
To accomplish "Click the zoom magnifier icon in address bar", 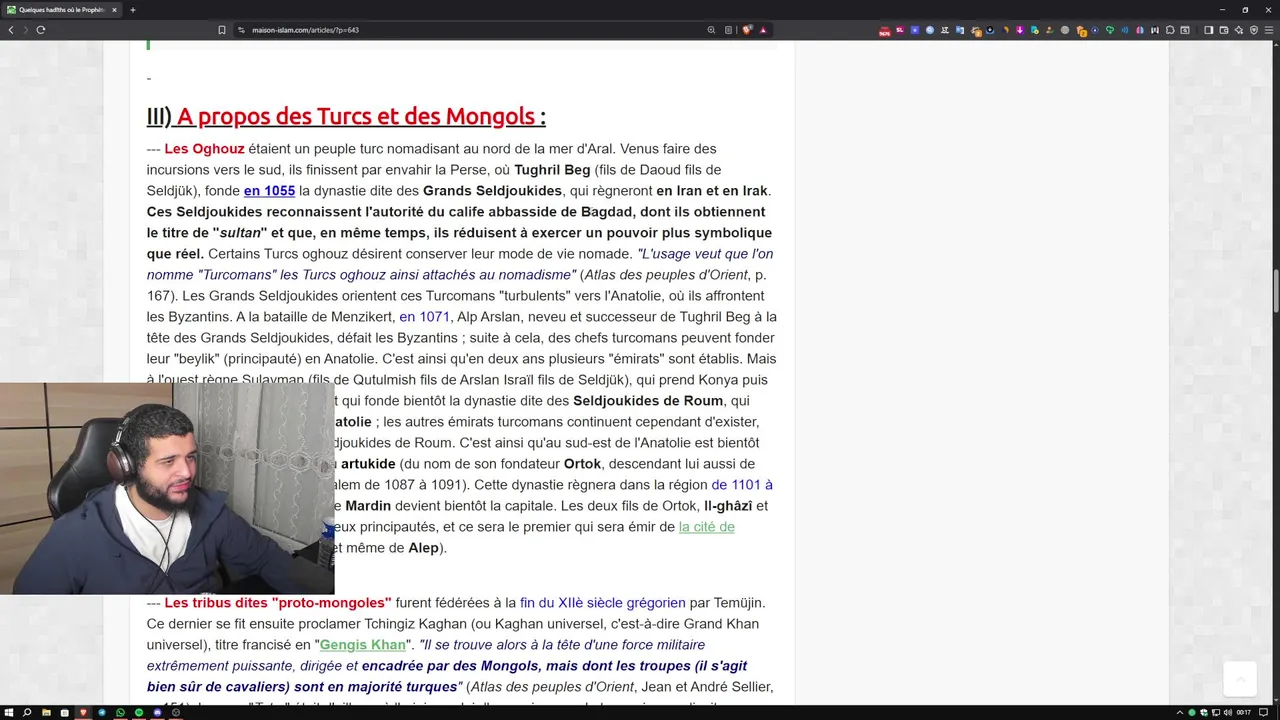I will coord(711,30).
